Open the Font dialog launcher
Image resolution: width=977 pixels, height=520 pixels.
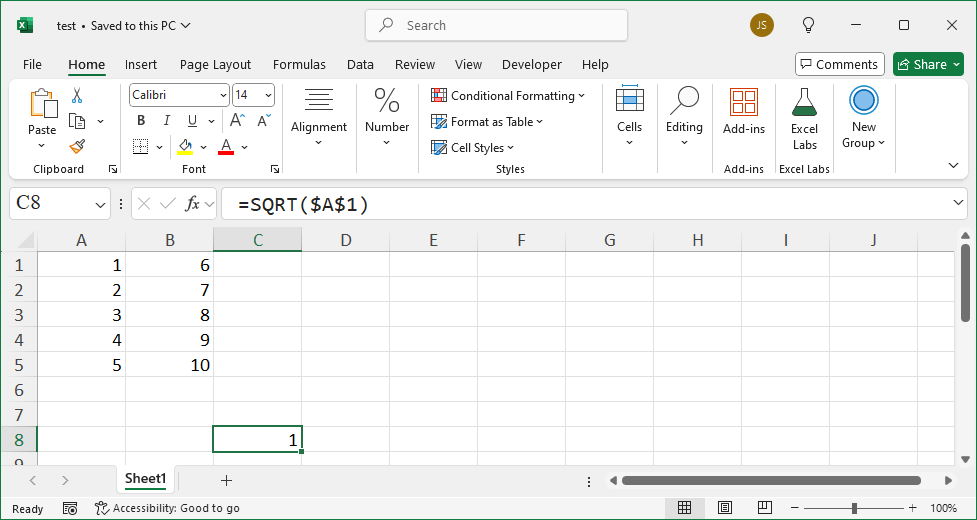point(275,169)
